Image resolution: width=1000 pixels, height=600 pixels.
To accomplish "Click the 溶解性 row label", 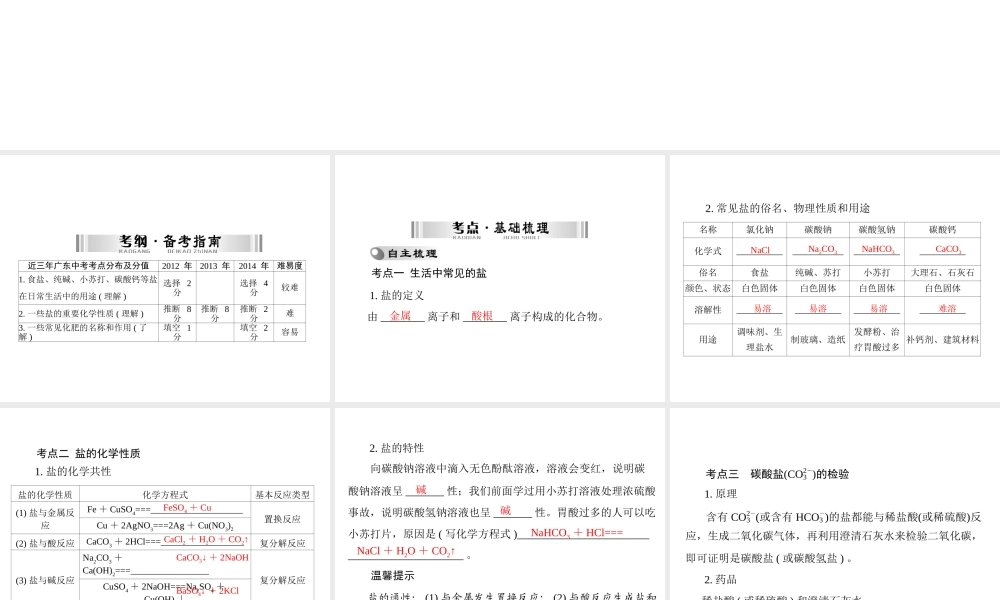I will [708, 310].
